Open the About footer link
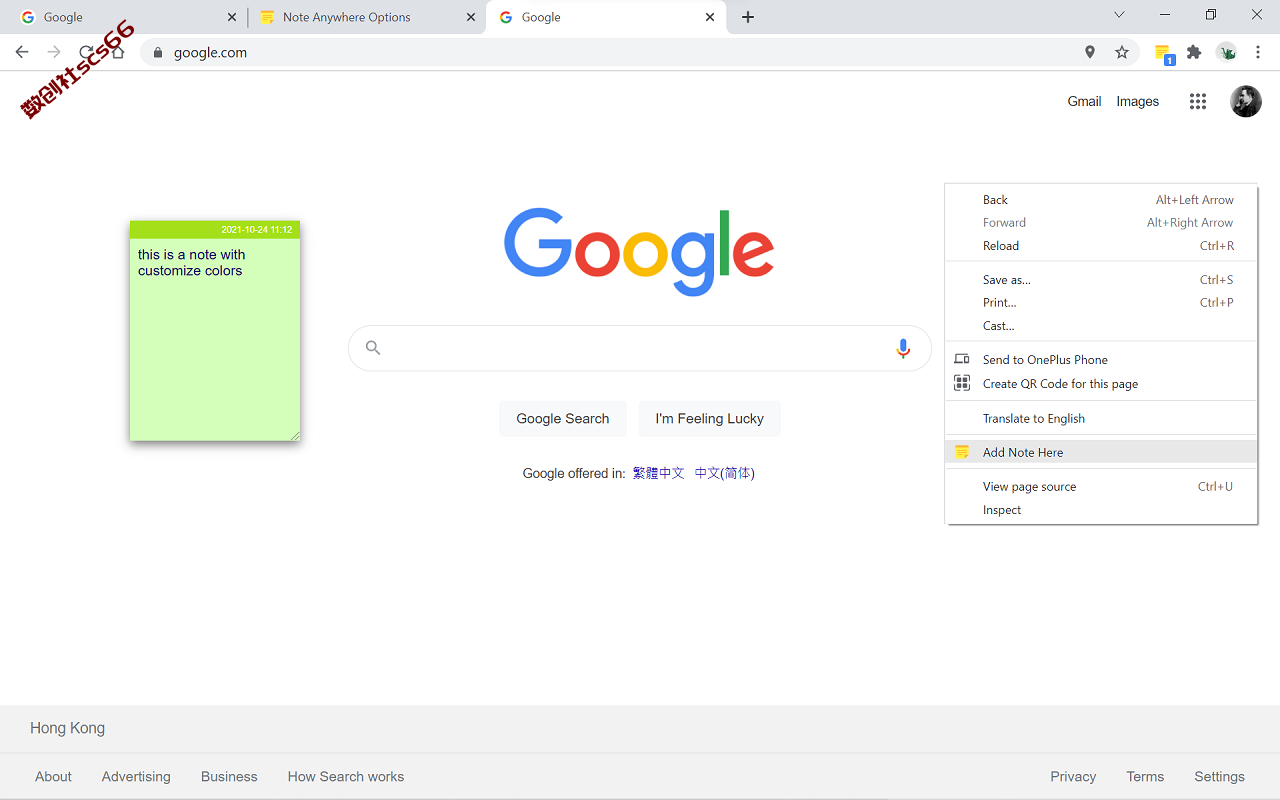This screenshot has width=1280, height=800. [x=53, y=777]
